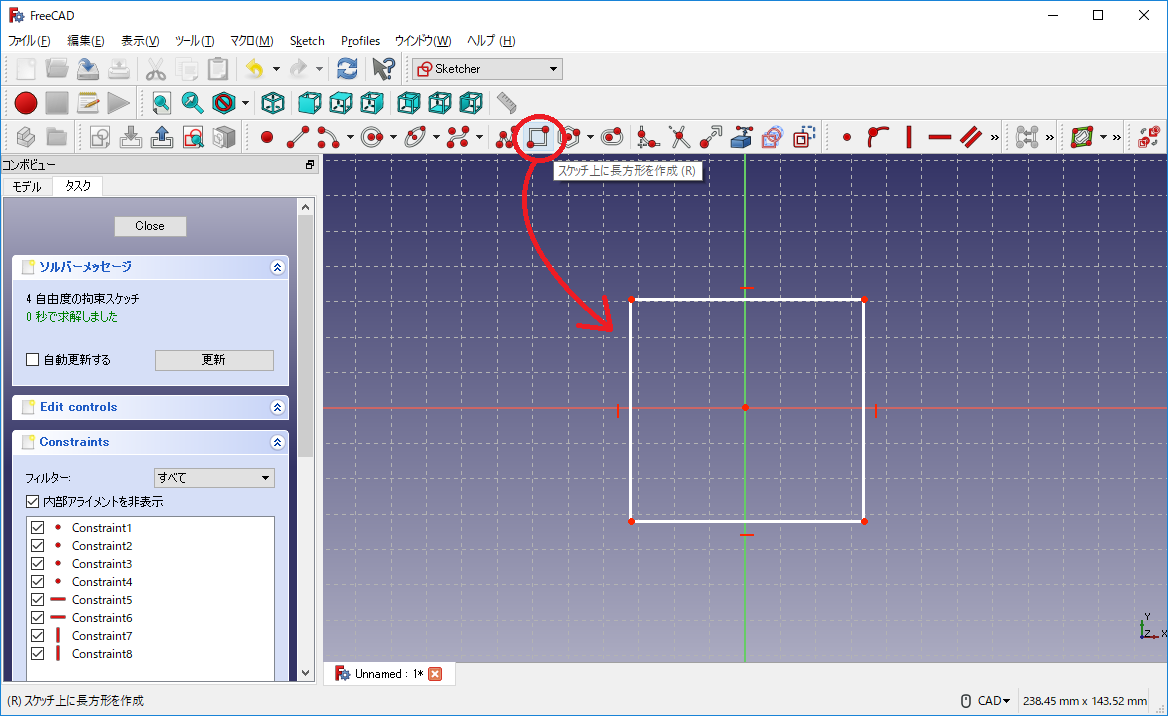Select the create arc tool
Viewport: 1168px width, 716px height.
328,137
